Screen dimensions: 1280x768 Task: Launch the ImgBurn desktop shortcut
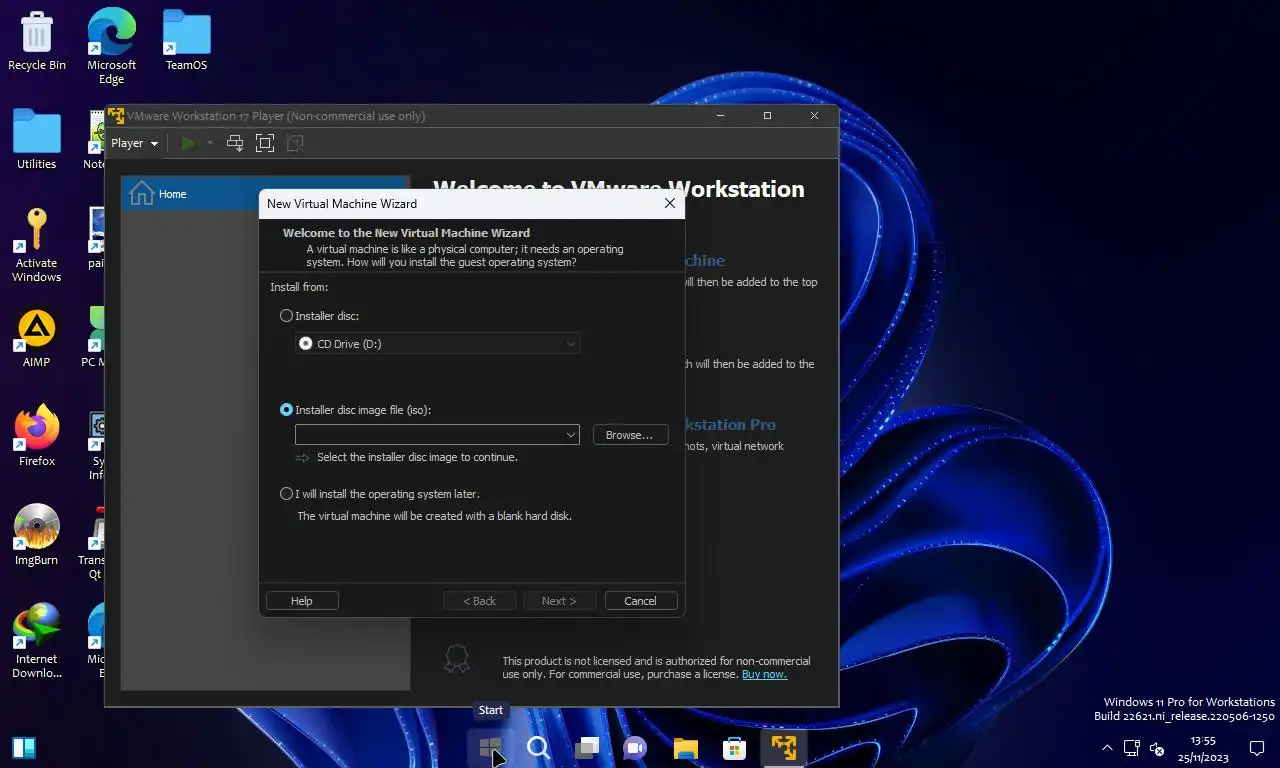coord(37,536)
